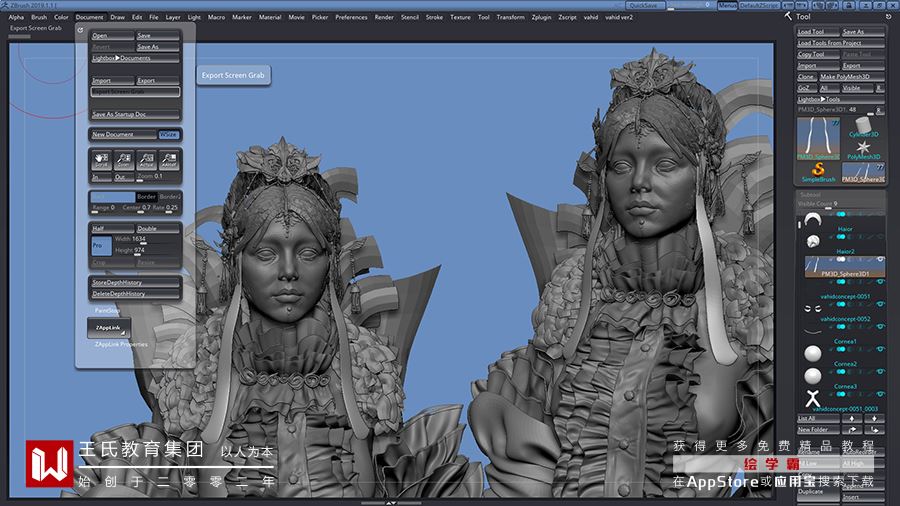Click the Document palette refresh icon

coord(80,30)
